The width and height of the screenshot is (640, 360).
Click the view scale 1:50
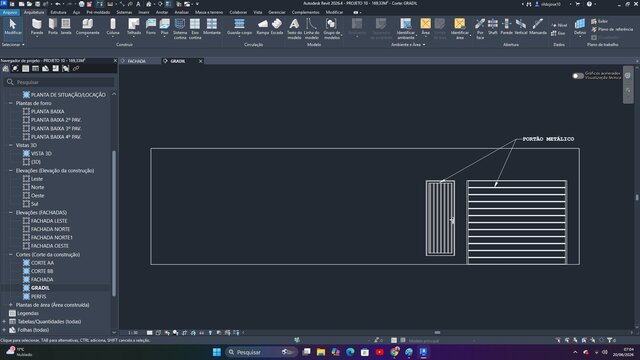tap(133, 333)
